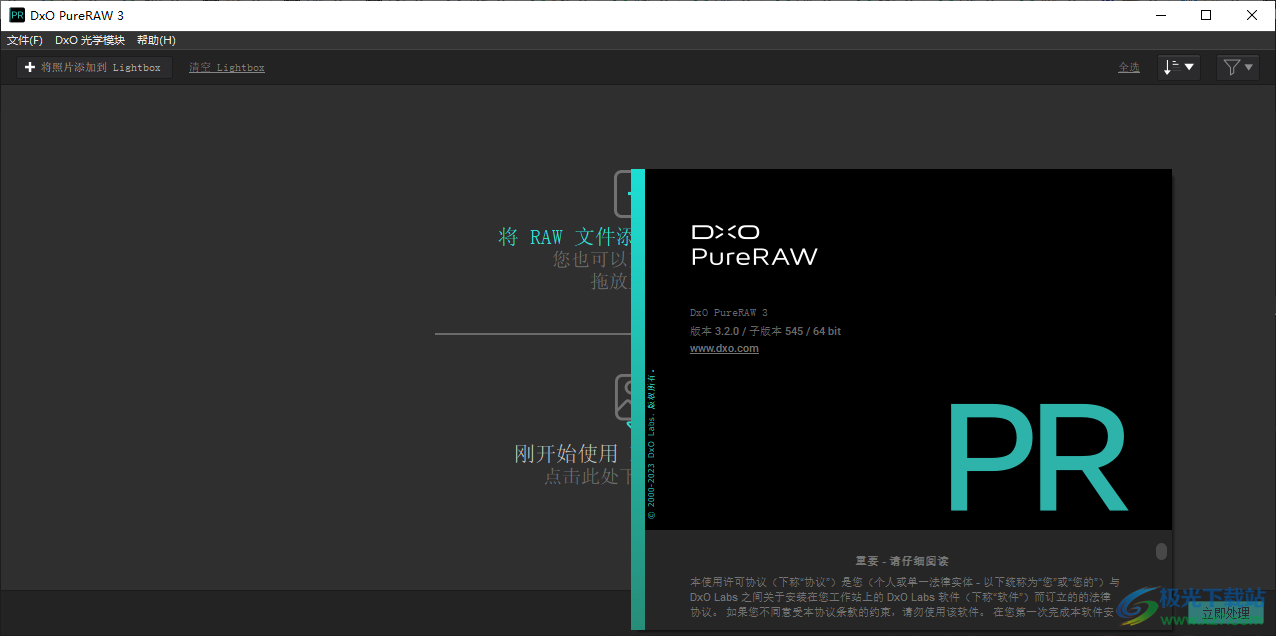Image resolution: width=1276 pixels, height=636 pixels.
Task: Open the 帮助(H) menu
Action: 156,40
